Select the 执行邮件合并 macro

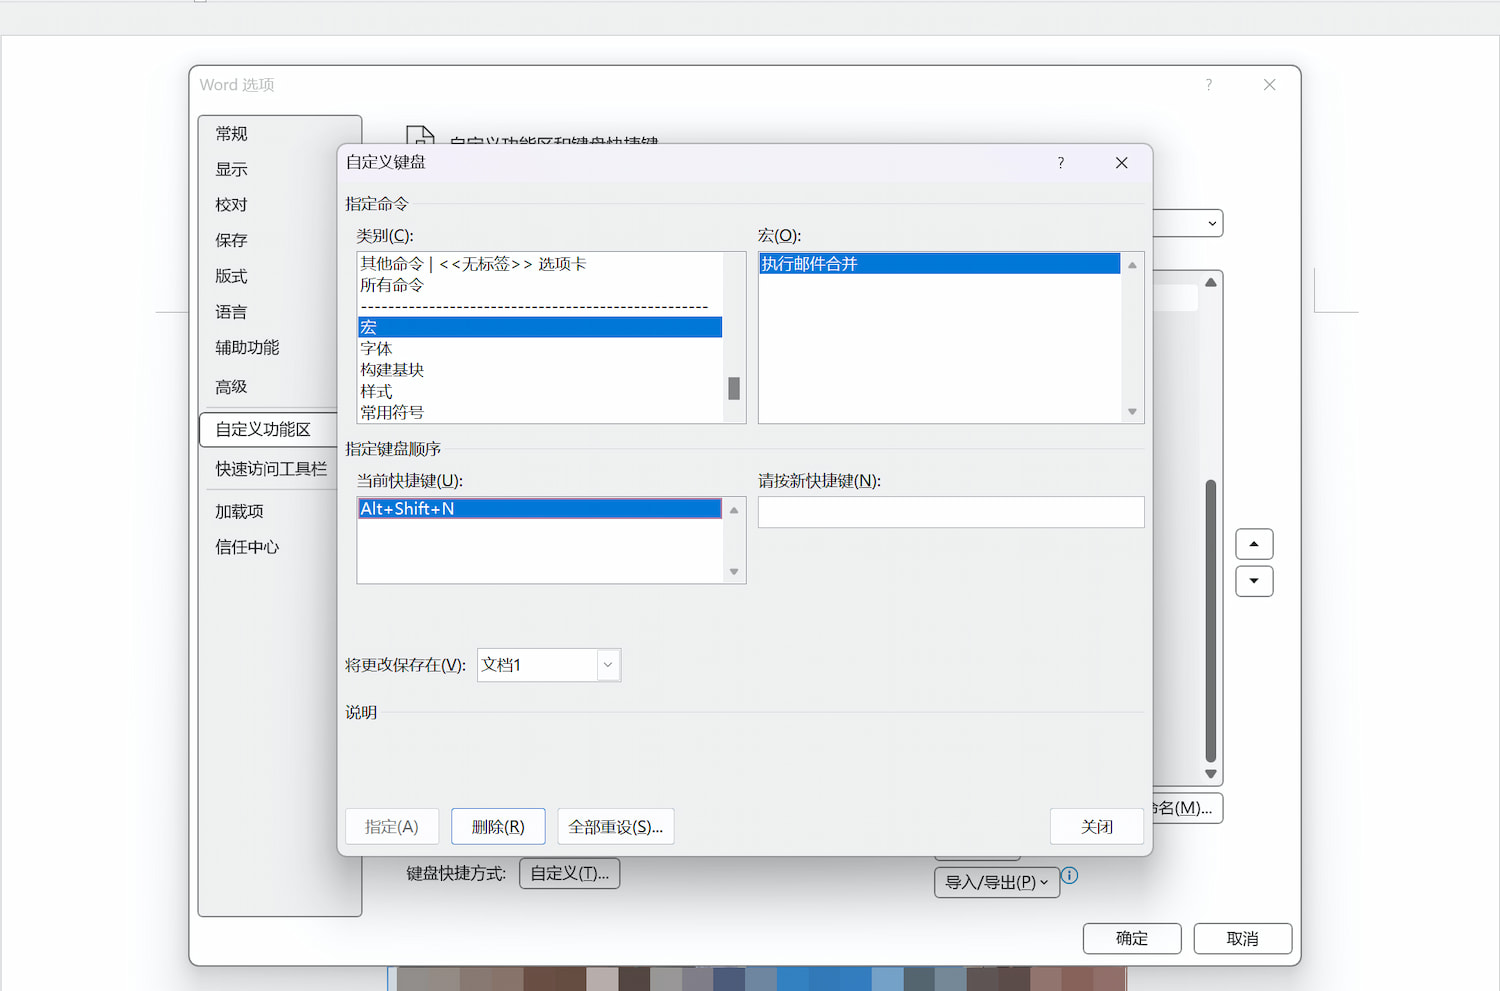tap(940, 264)
